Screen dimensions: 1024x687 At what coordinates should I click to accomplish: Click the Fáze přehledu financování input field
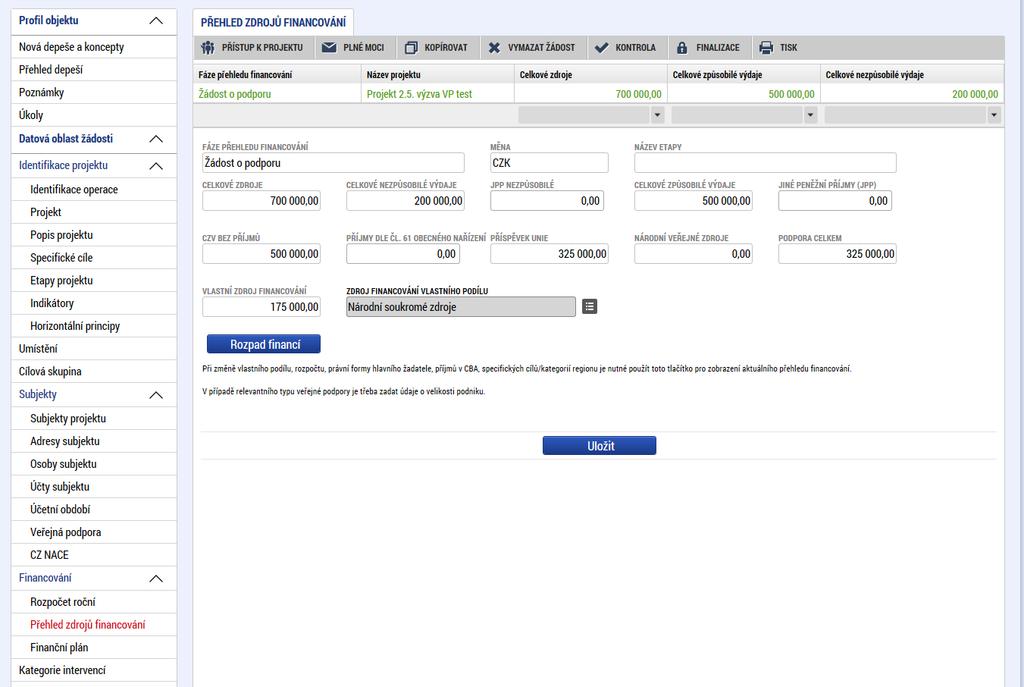point(333,163)
